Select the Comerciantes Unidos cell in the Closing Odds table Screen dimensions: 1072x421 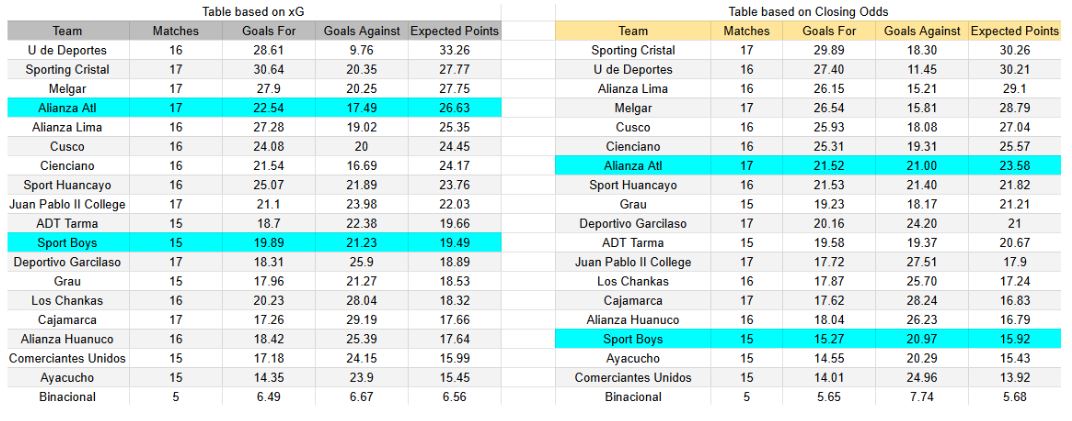633,378
